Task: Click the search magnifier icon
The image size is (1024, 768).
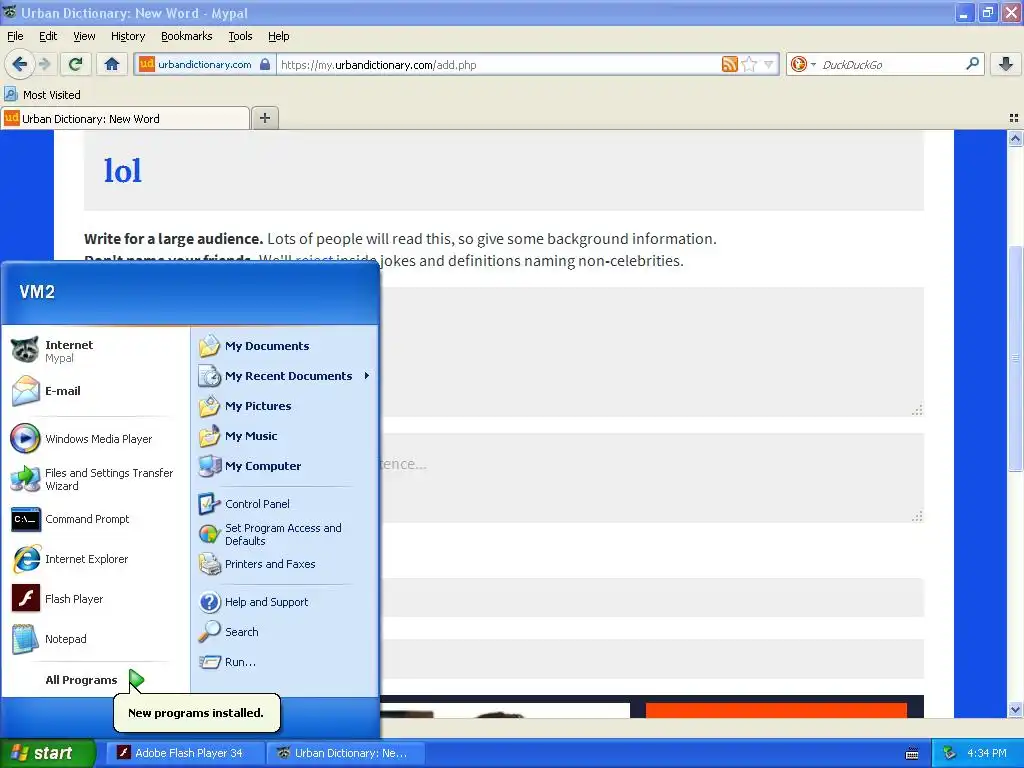Action: [x=972, y=63]
